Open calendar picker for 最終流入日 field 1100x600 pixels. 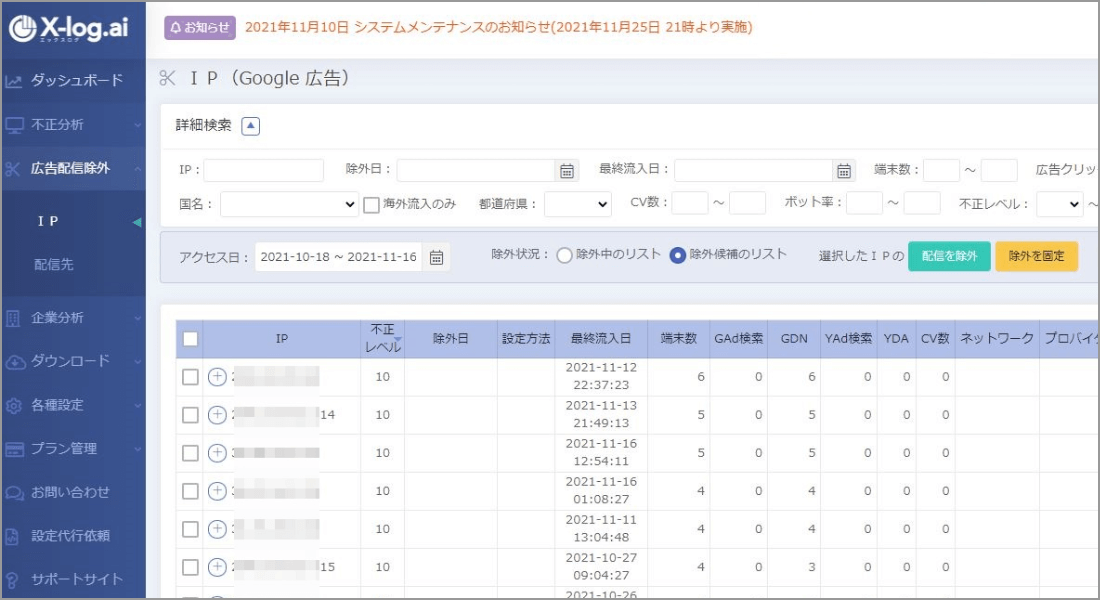point(844,170)
